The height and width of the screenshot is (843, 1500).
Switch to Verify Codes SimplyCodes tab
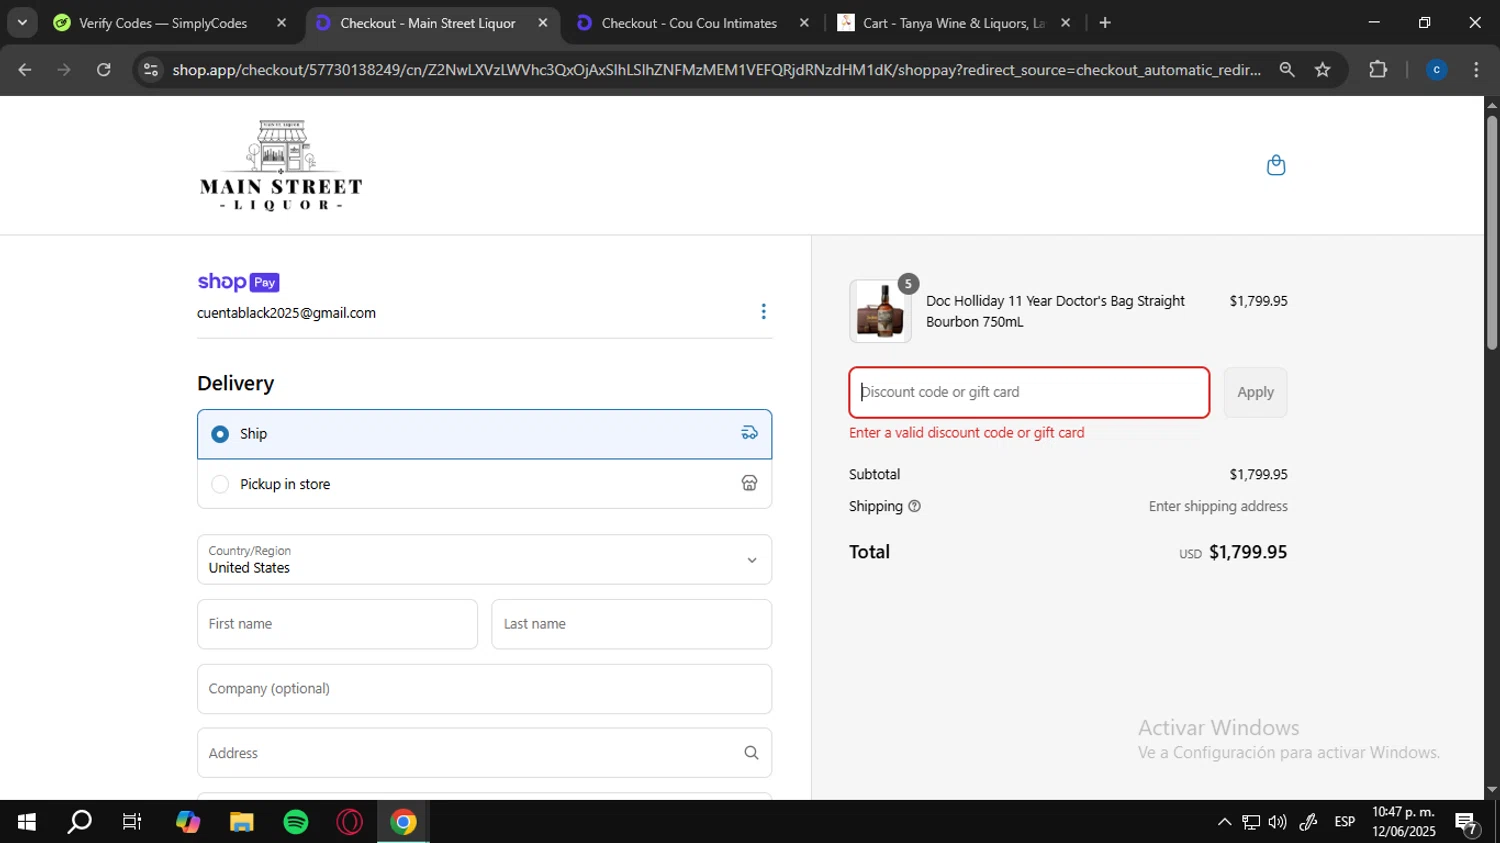[x=162, y=23]
